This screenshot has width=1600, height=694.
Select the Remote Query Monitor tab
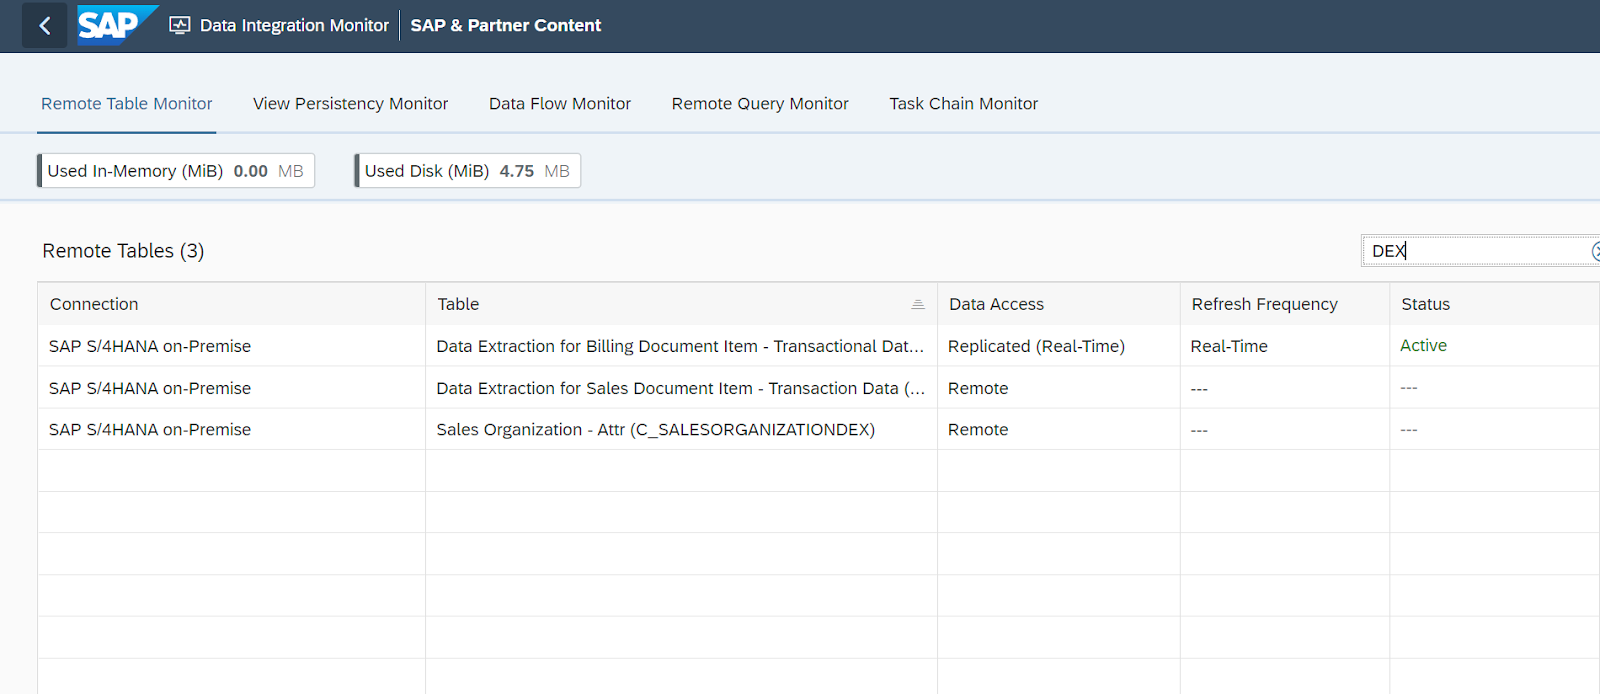click(x=760, y=104)
